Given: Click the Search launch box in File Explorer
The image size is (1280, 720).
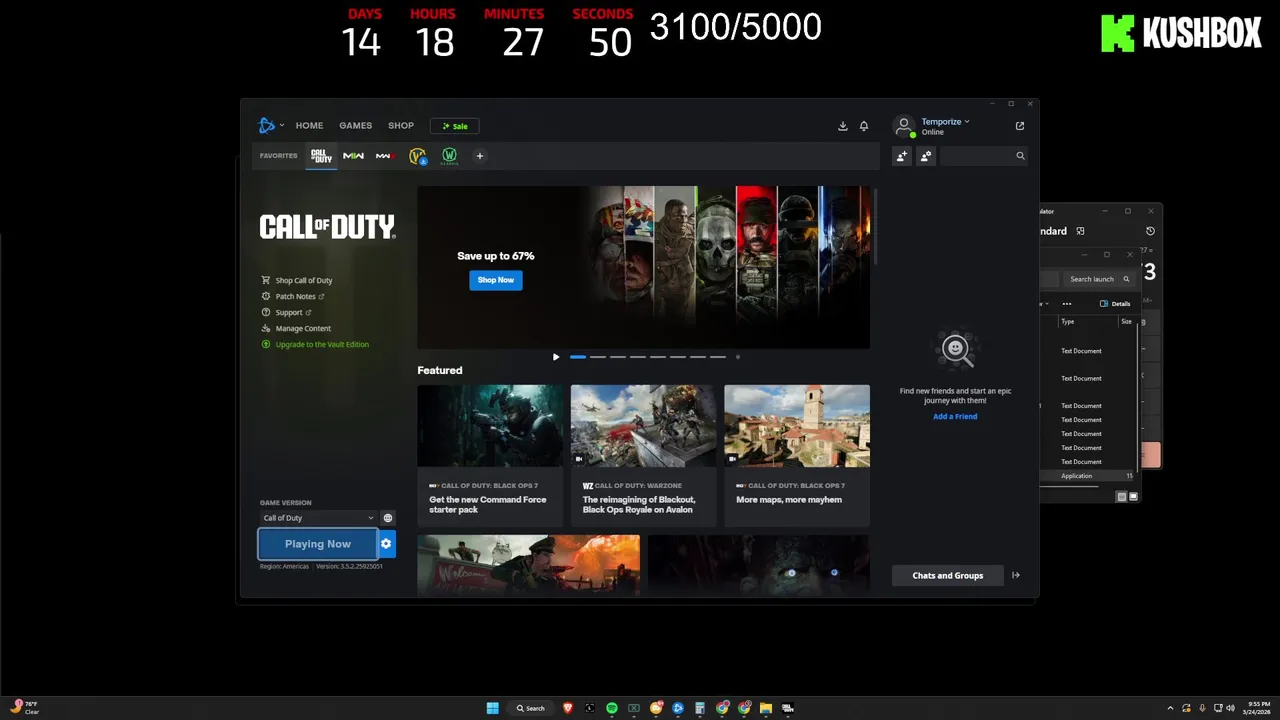Looking at the screenshot, I should (x=1099, y=279).
